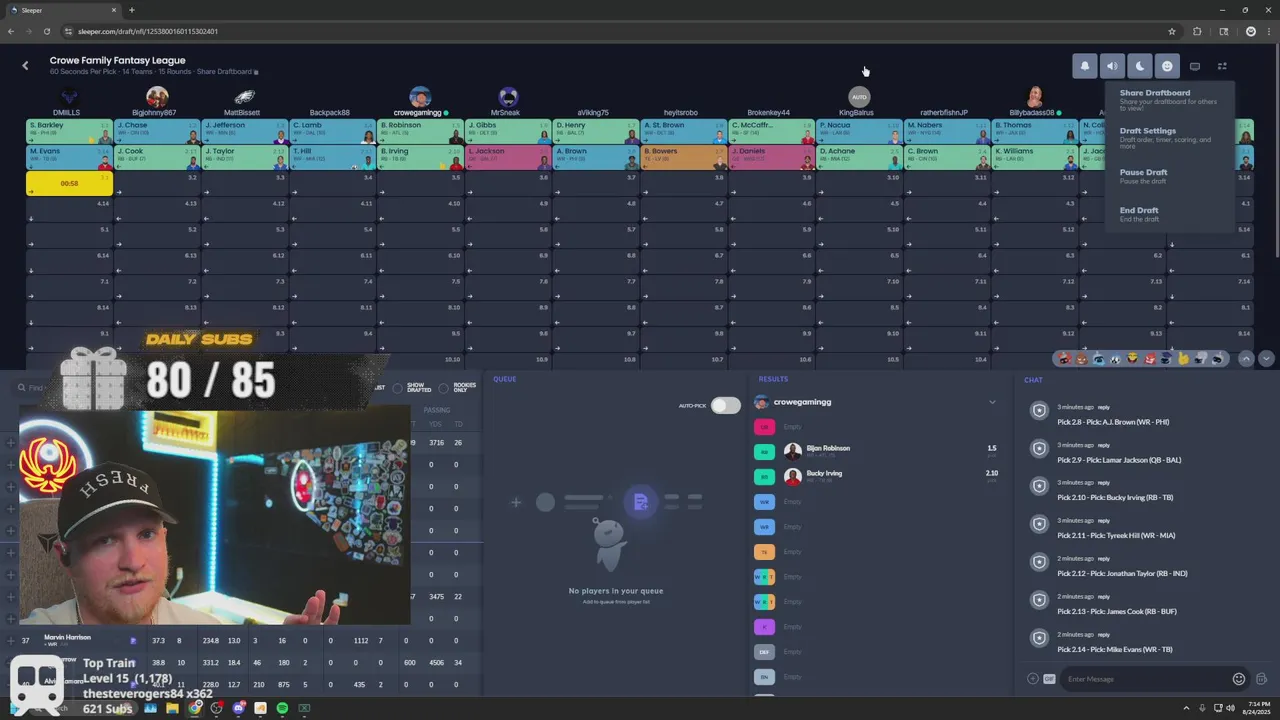Open L. Jackson pink QB pick card
Viewport: 1280px width, 720px height.
click(x=508, y=157)
